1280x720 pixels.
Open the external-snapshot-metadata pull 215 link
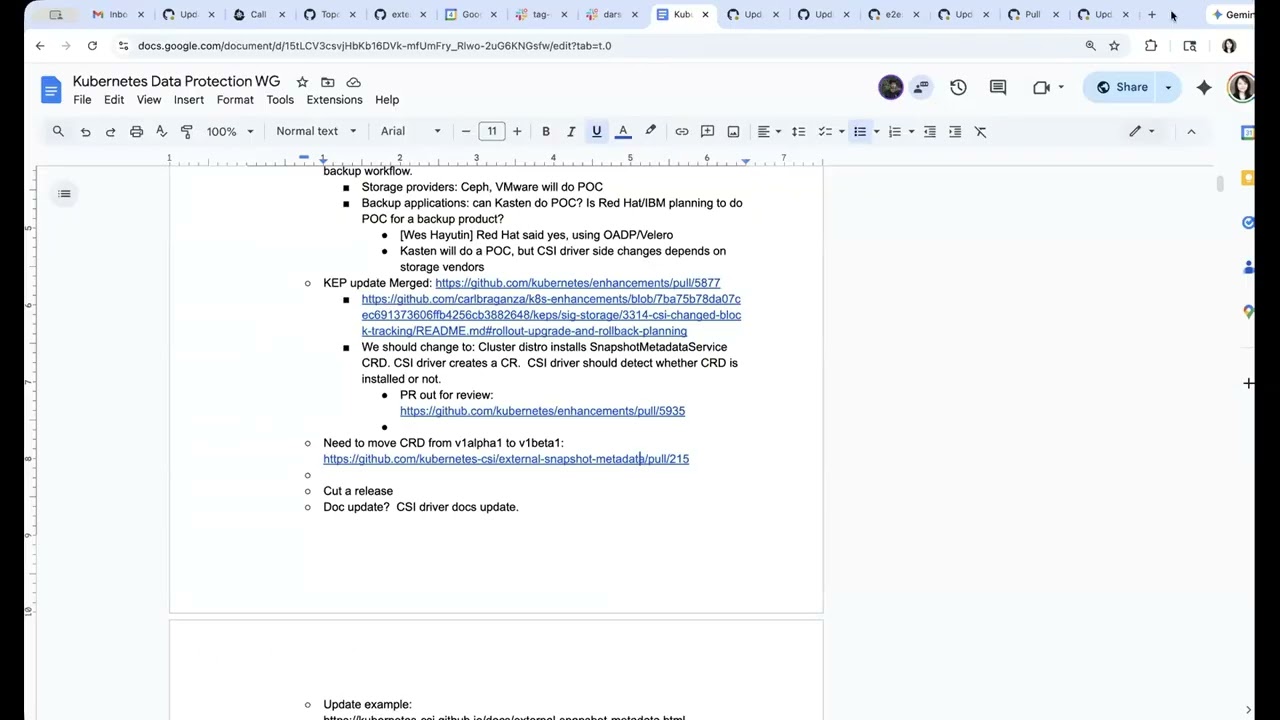[506, 459]
